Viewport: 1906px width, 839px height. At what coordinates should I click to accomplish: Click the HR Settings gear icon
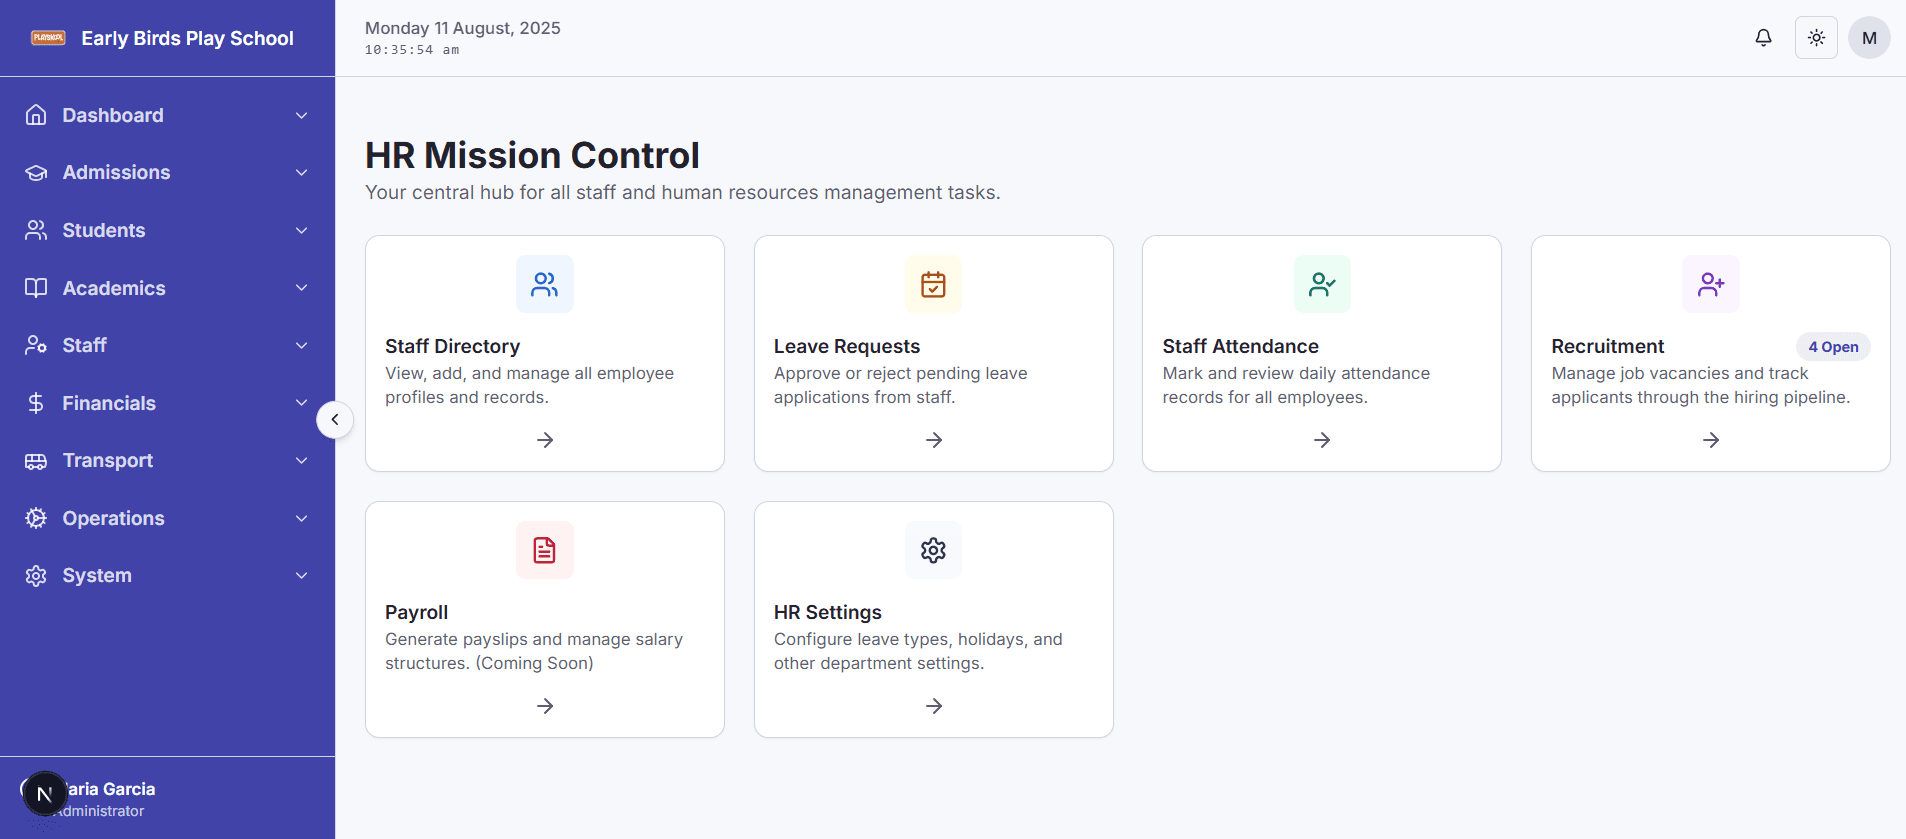[933, 550]
